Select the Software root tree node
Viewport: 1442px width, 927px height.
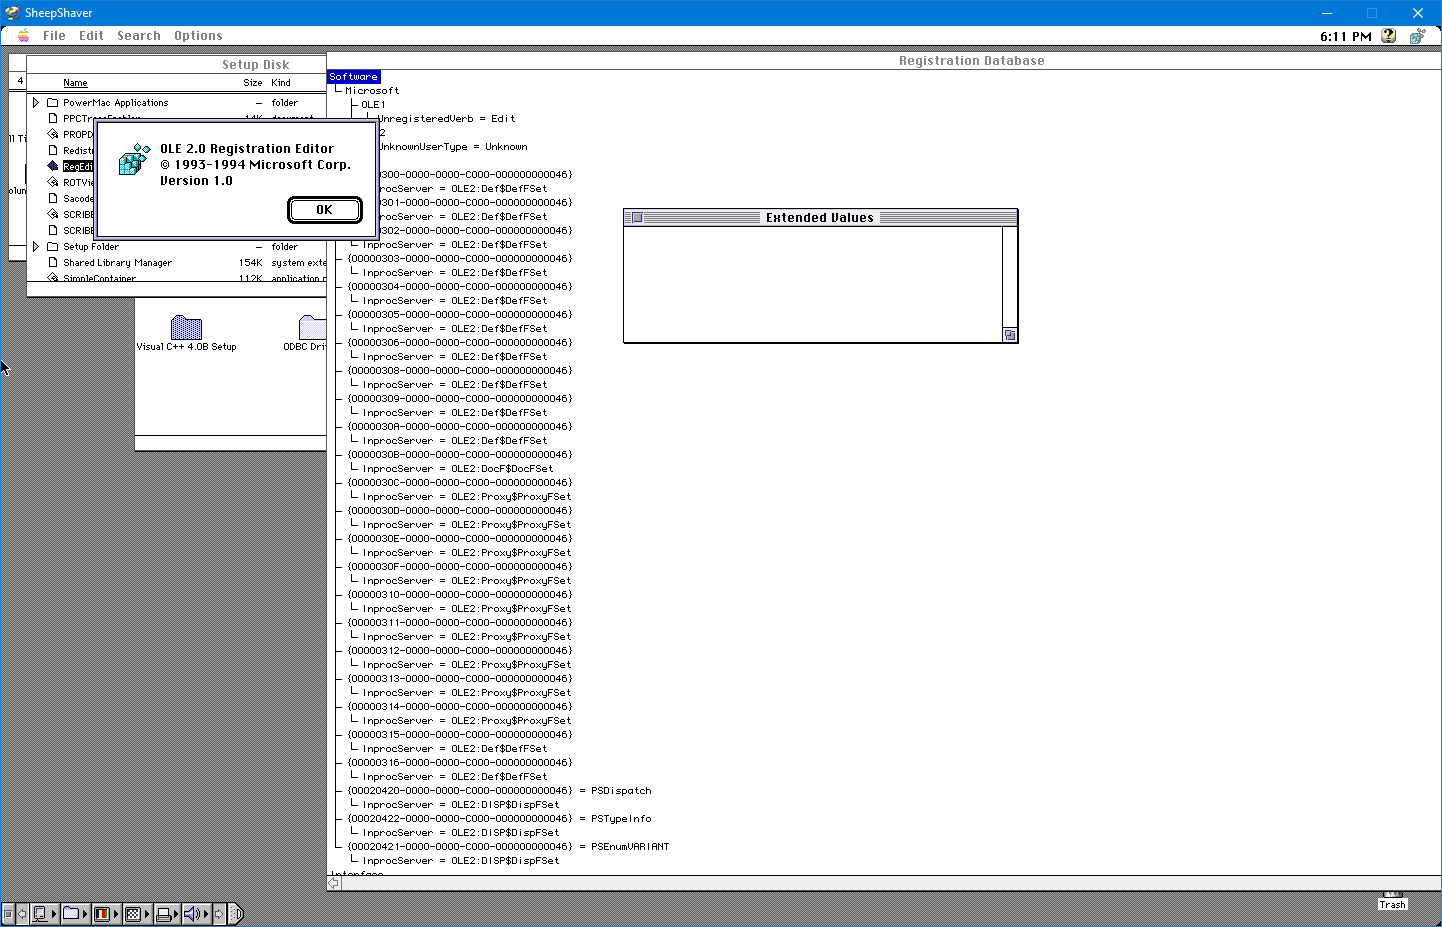[x=354, y=77]
